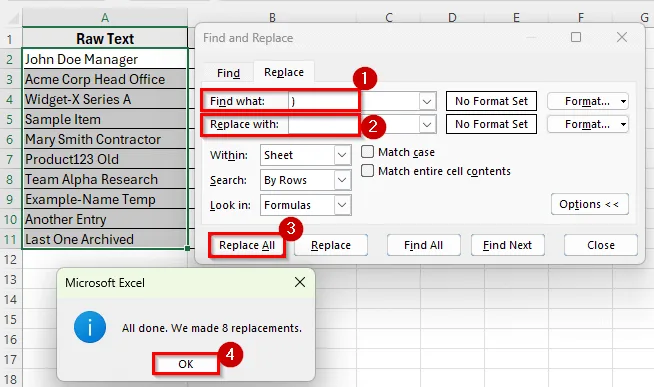Select cell containing Team Alpha Research
Image resolution: width=654 pixels, height=387 pixels.
[x=105, y=179]
